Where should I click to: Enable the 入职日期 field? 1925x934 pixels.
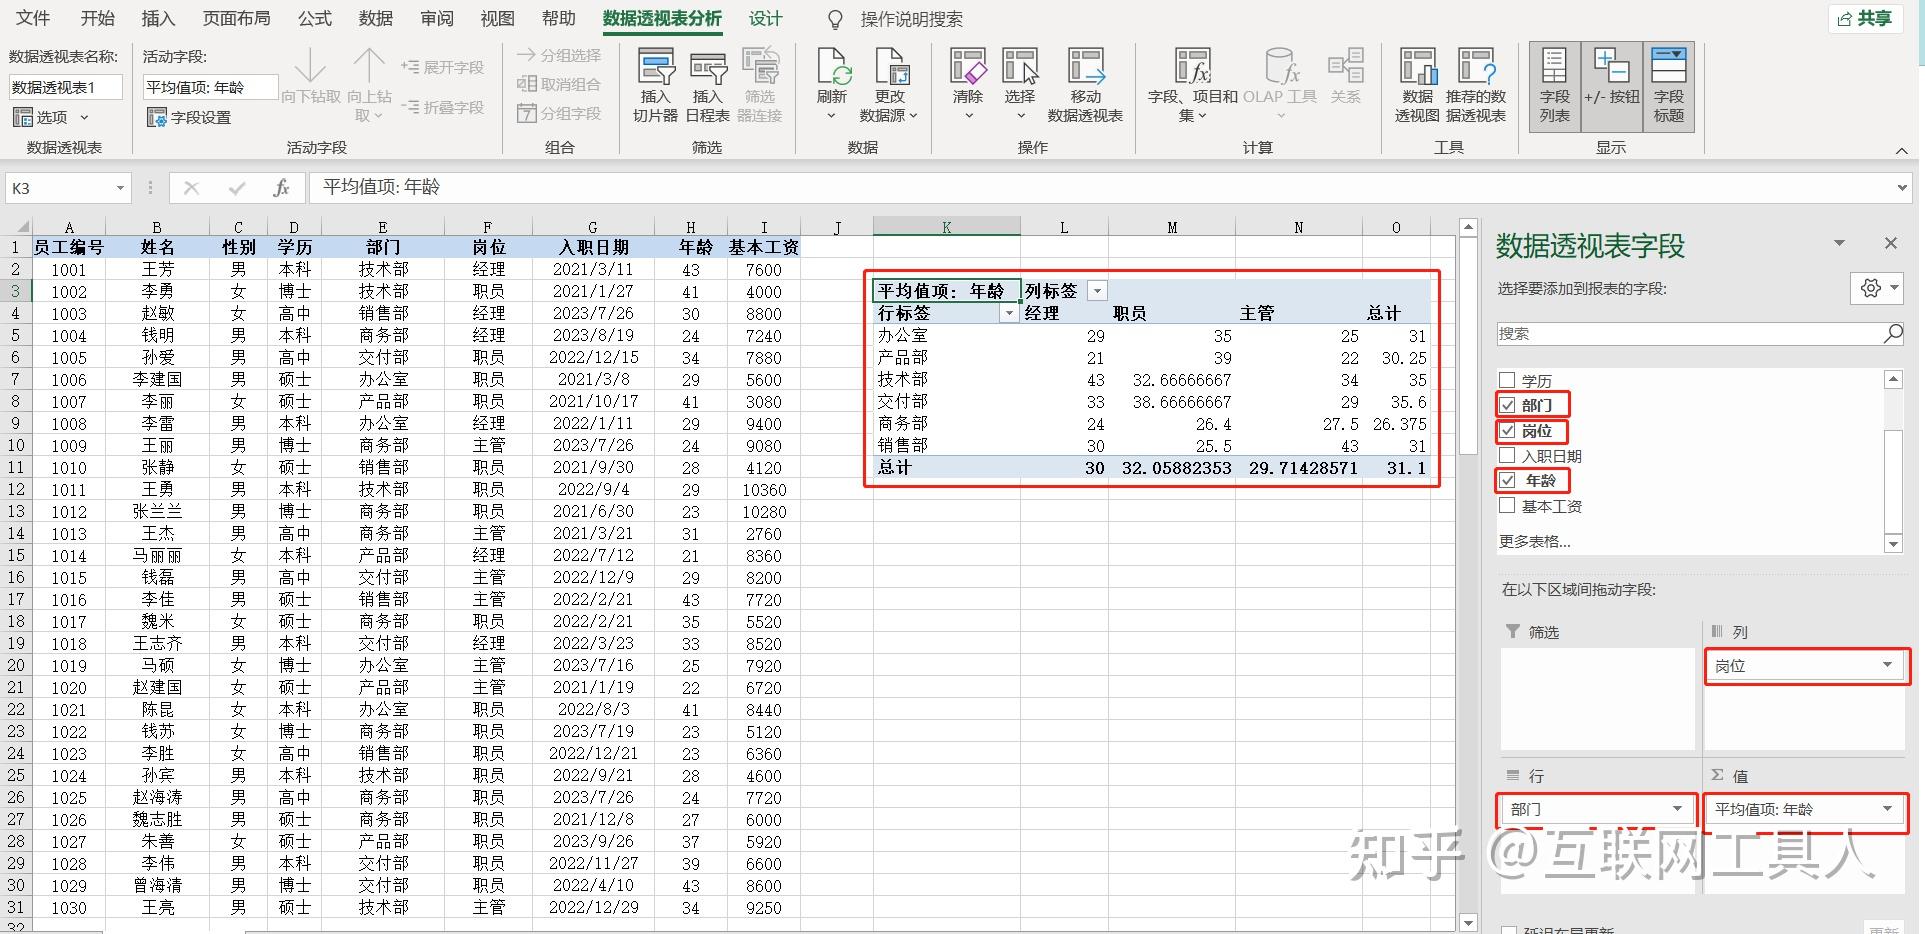[1507, 455]
